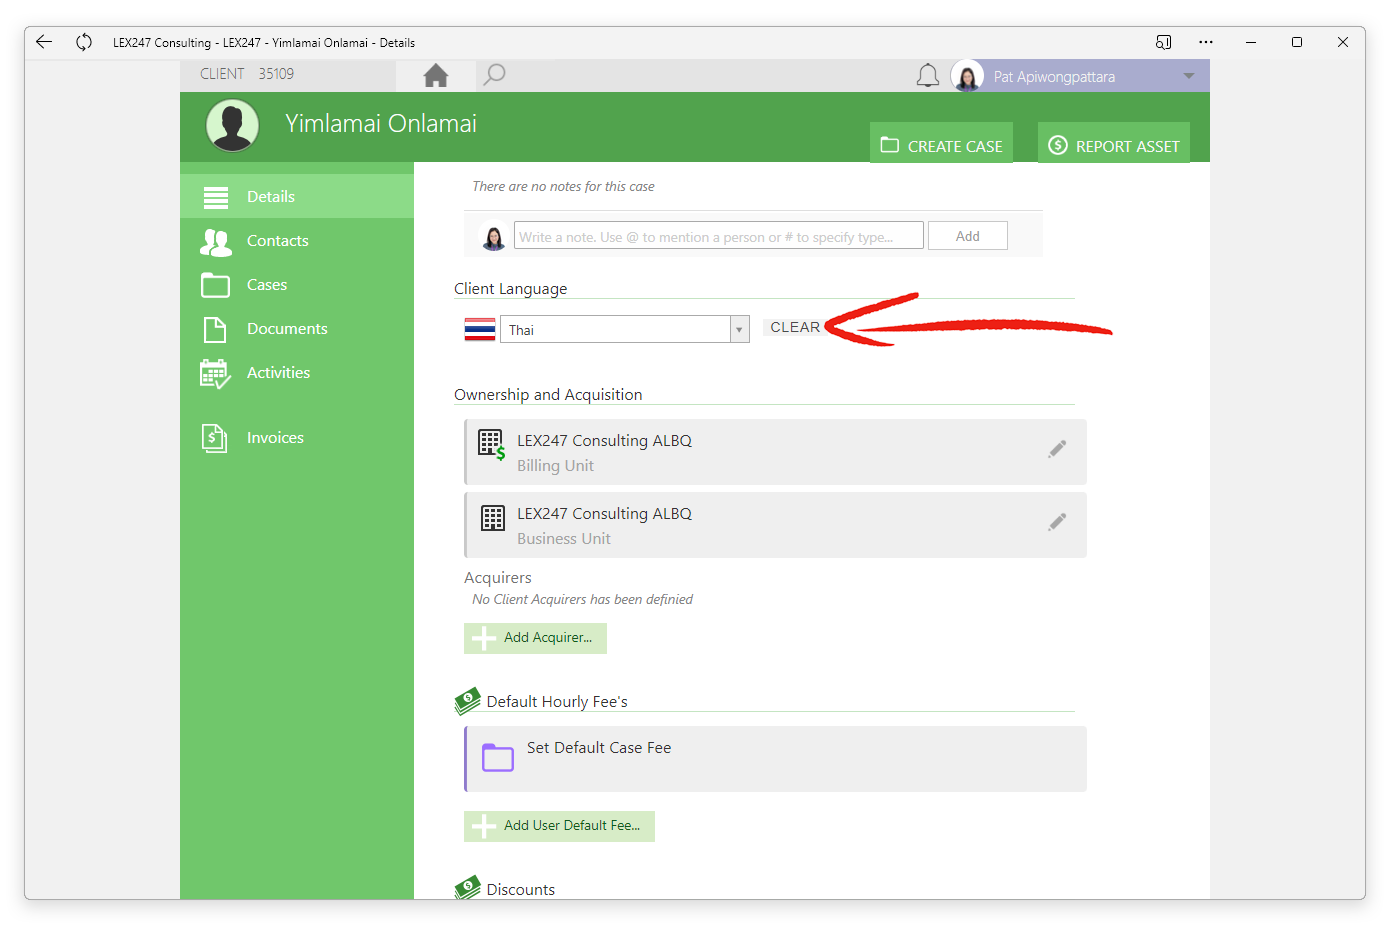Click the Yimlamai Onlamai client name
The width and height of the screenshot is (1390, 925).
[381, 123]
